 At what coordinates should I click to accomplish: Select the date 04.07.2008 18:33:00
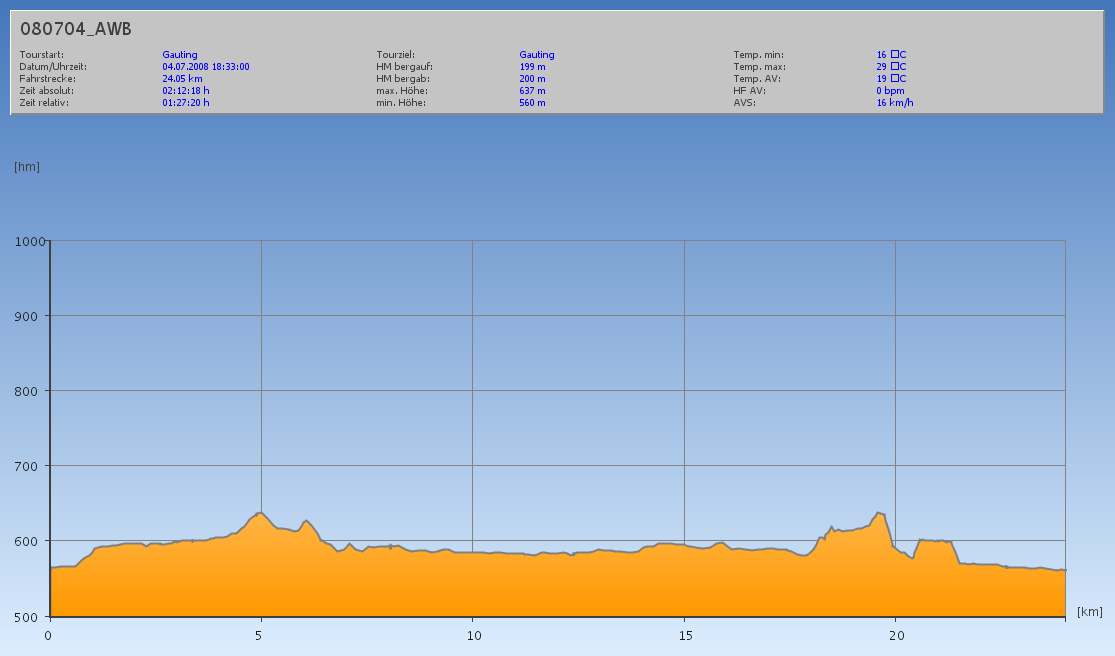pos(206,67)
